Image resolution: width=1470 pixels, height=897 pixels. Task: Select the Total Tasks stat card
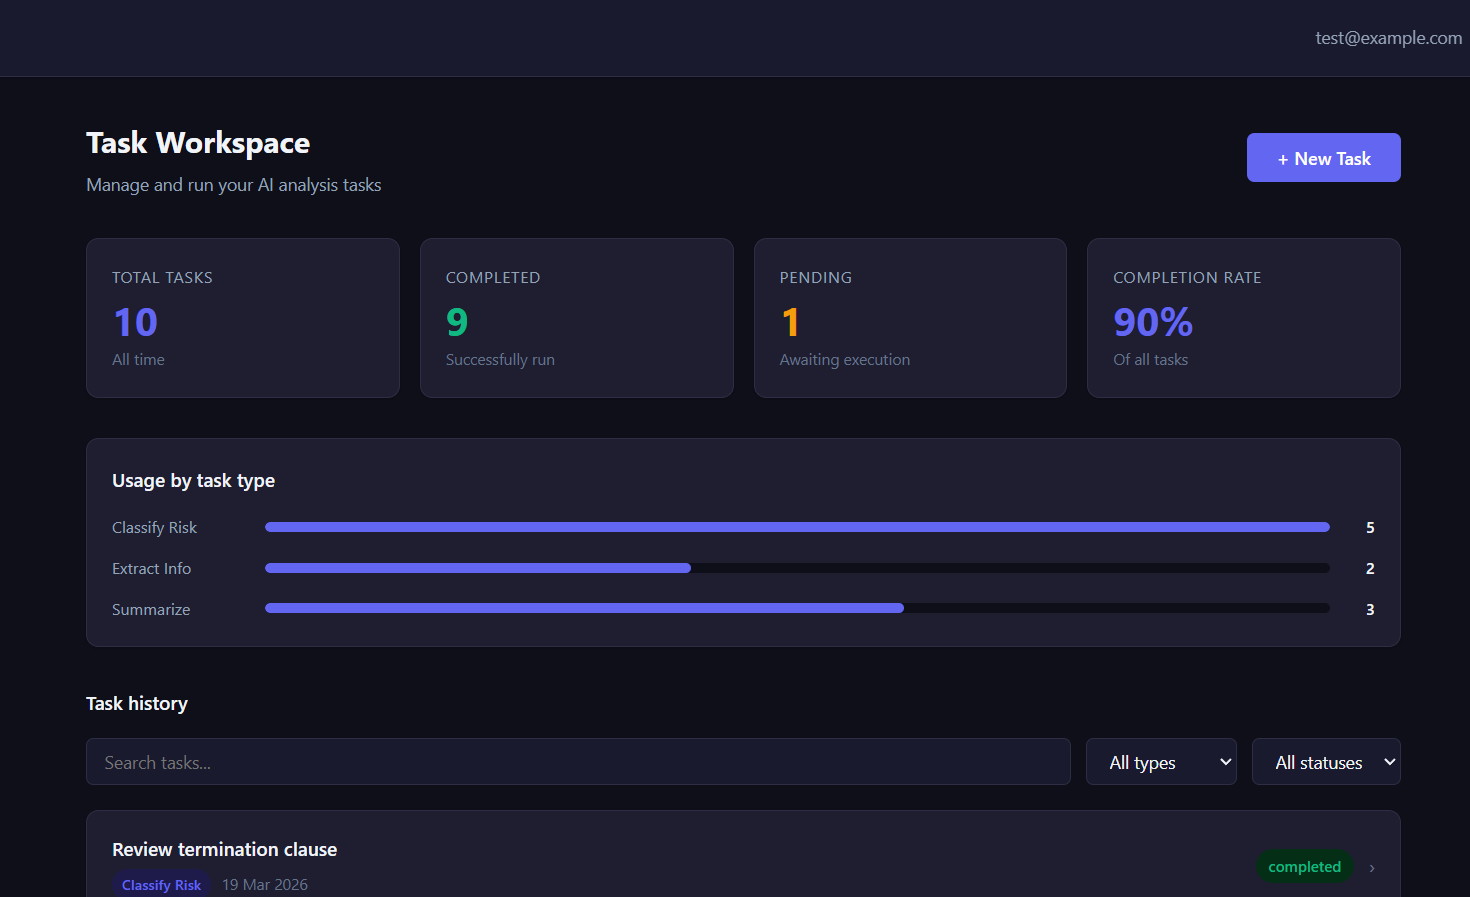click(243, 318)
